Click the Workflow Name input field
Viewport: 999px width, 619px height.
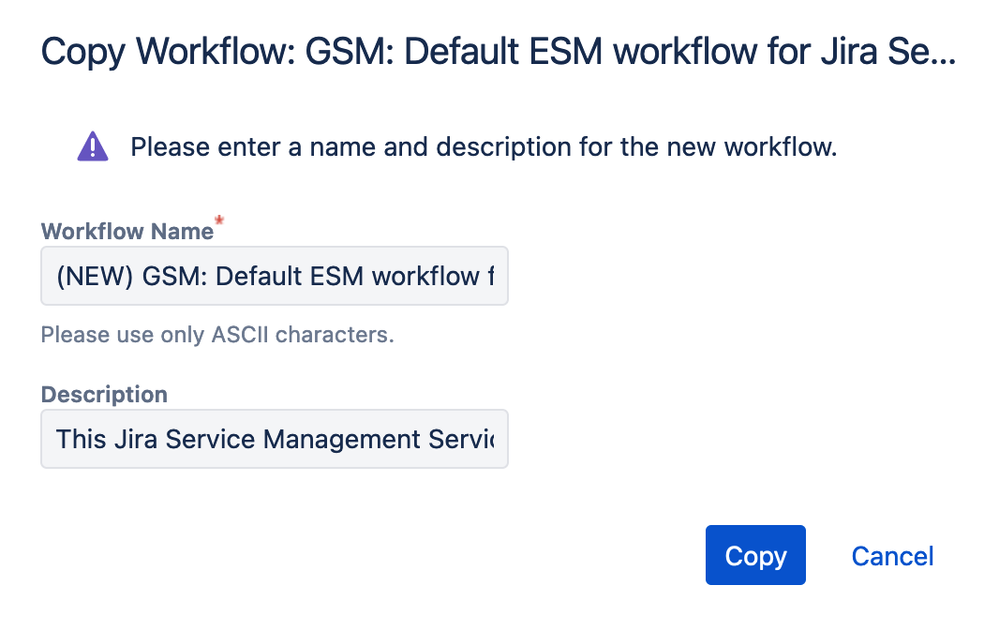(x=275, y=276)
